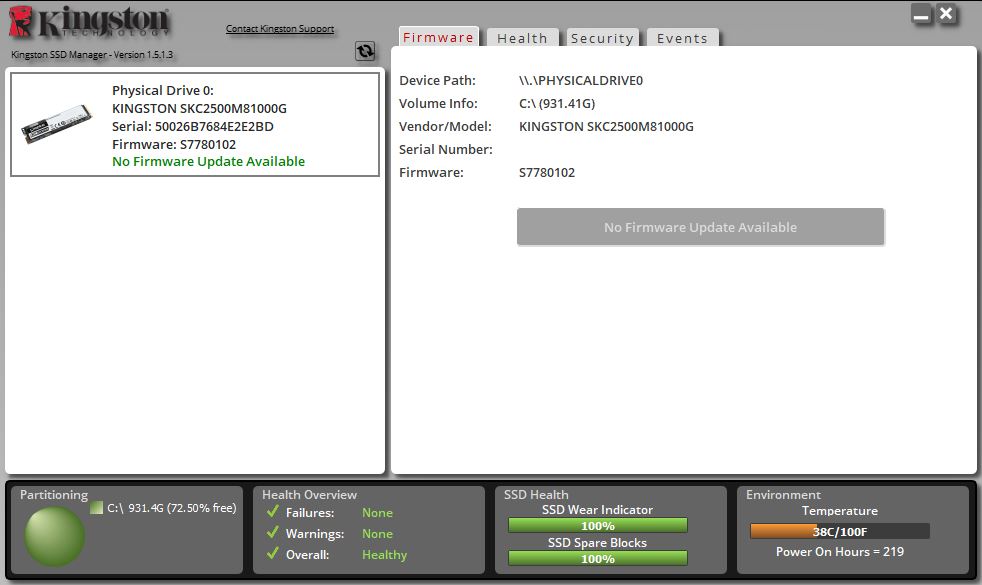This screenshot has width=982, height=585.
Task: Click the Failures green checkmark icon
Action: pyautogui.click(x=272, y=512)
